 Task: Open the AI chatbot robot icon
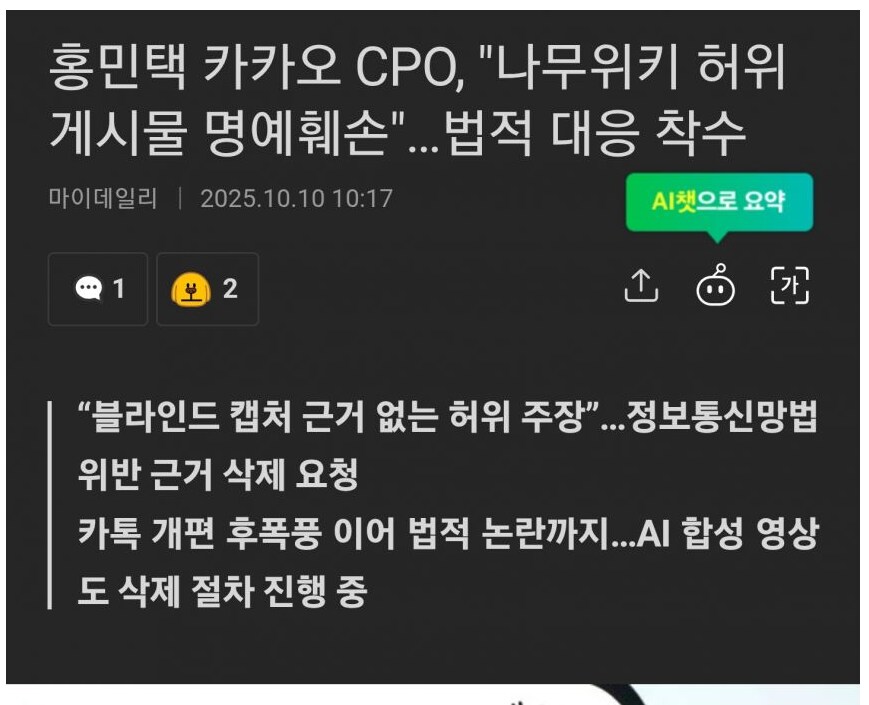click(715, 285)
